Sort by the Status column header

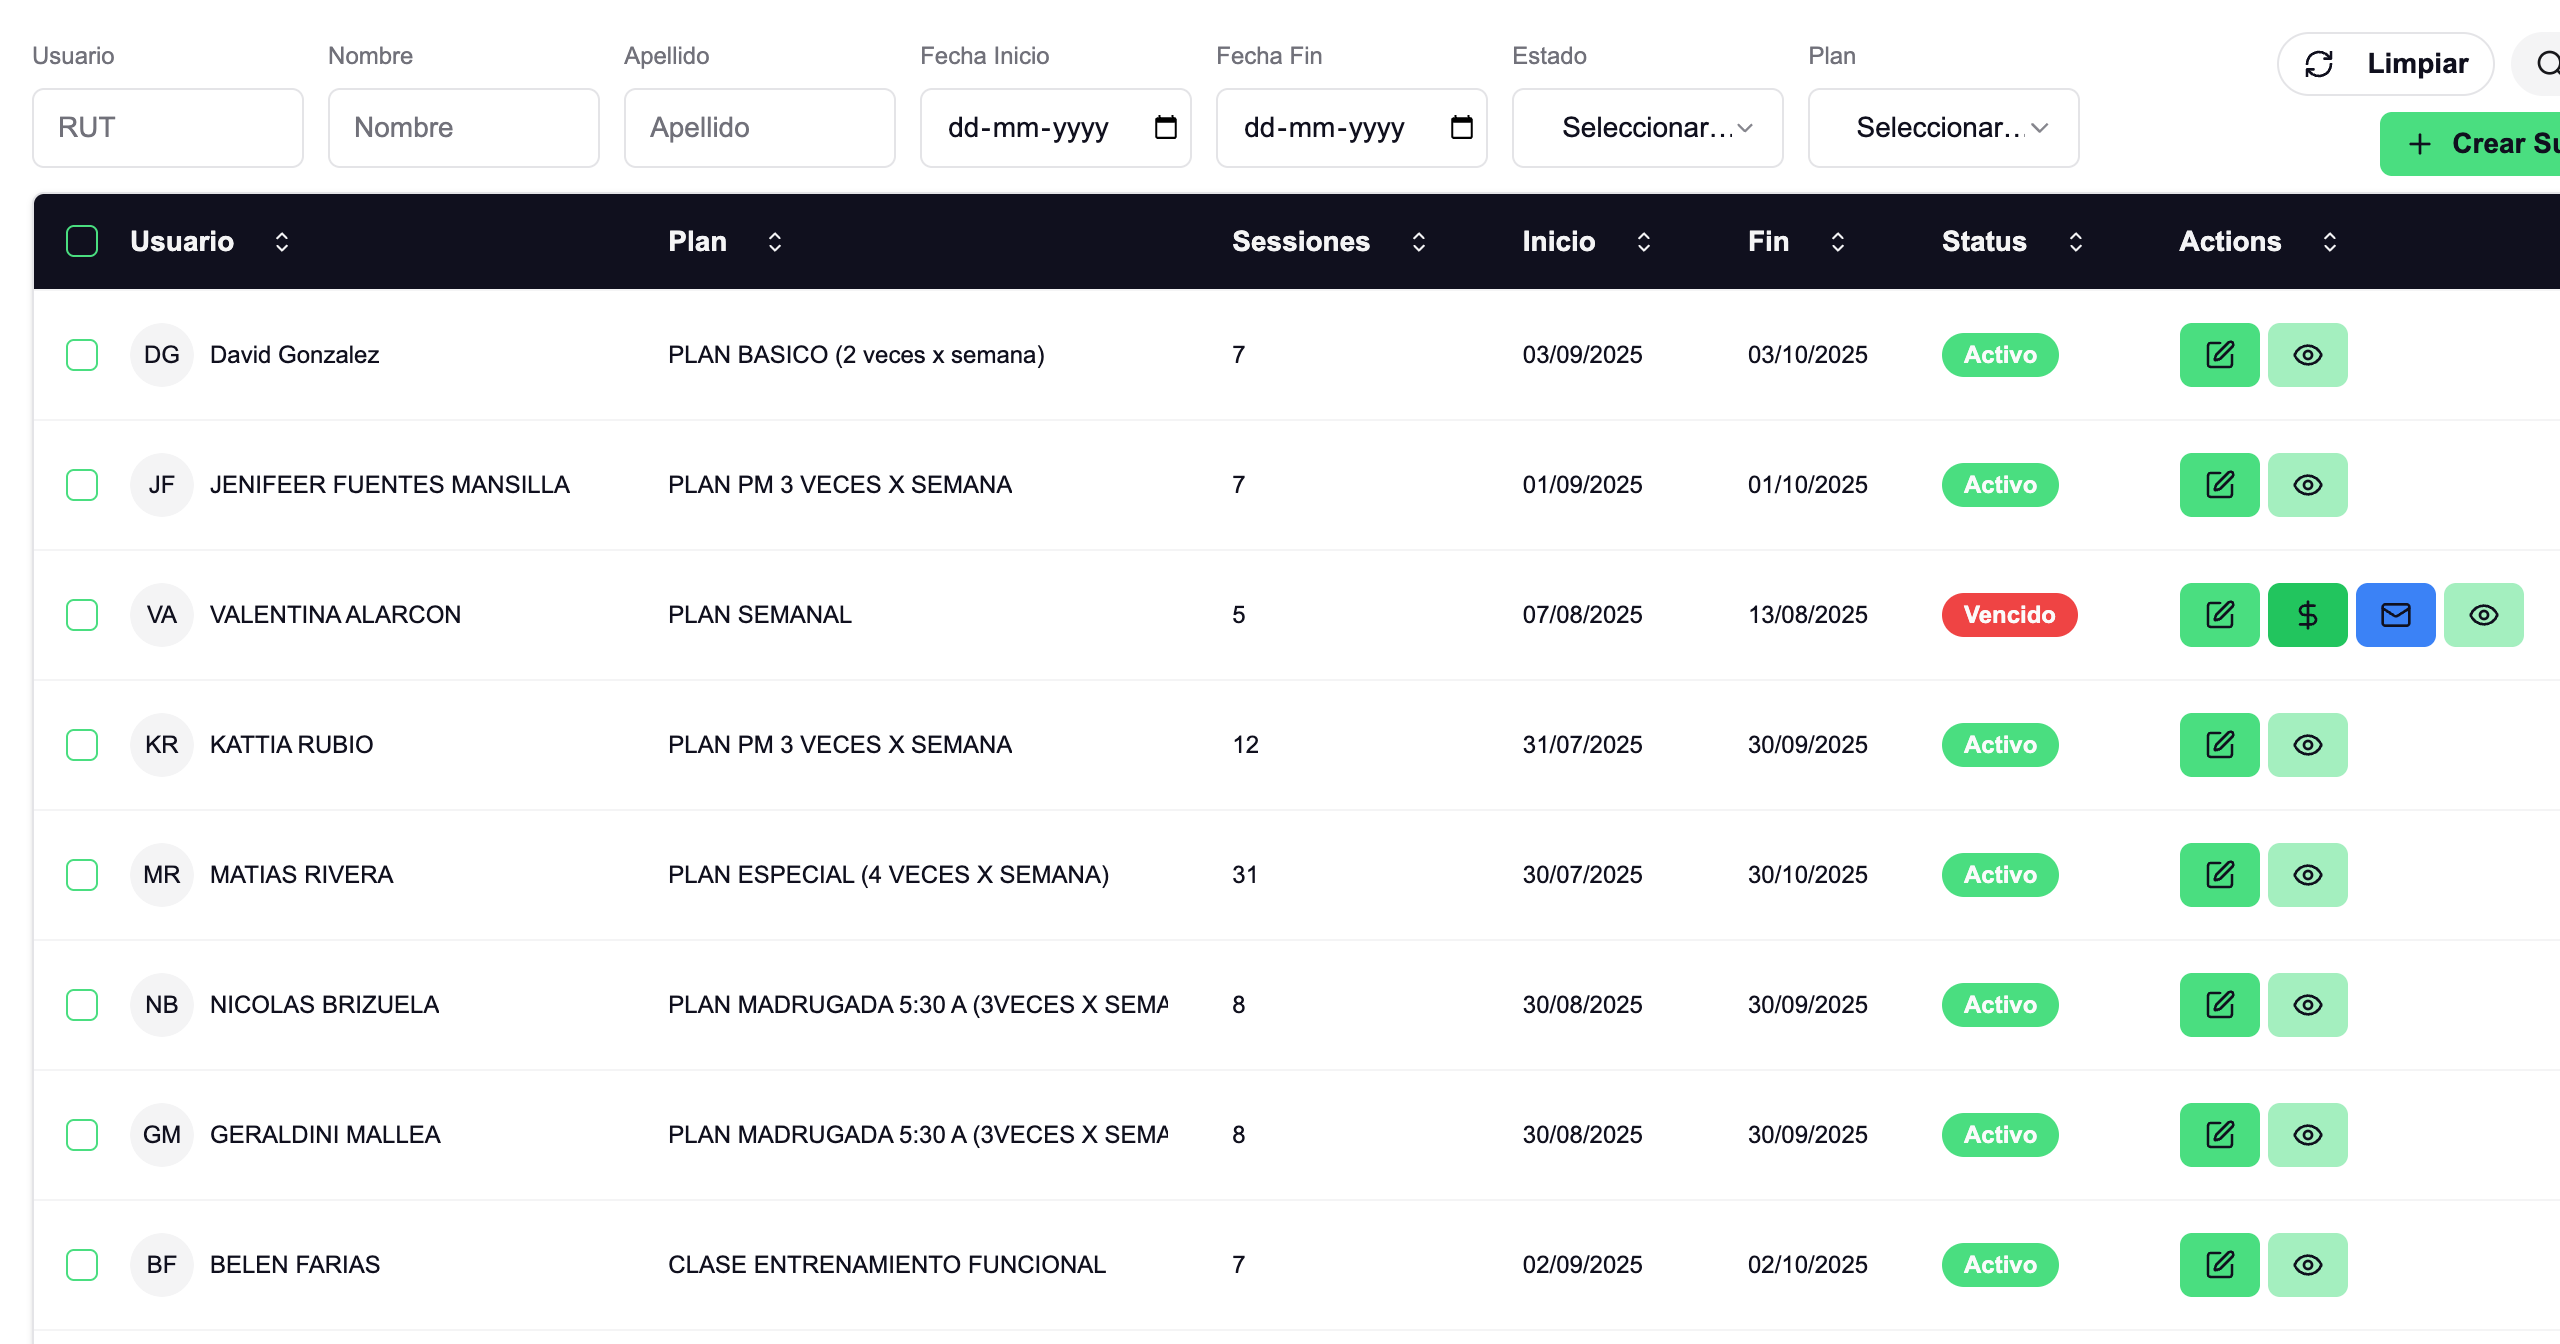(x=2075, y=241)
